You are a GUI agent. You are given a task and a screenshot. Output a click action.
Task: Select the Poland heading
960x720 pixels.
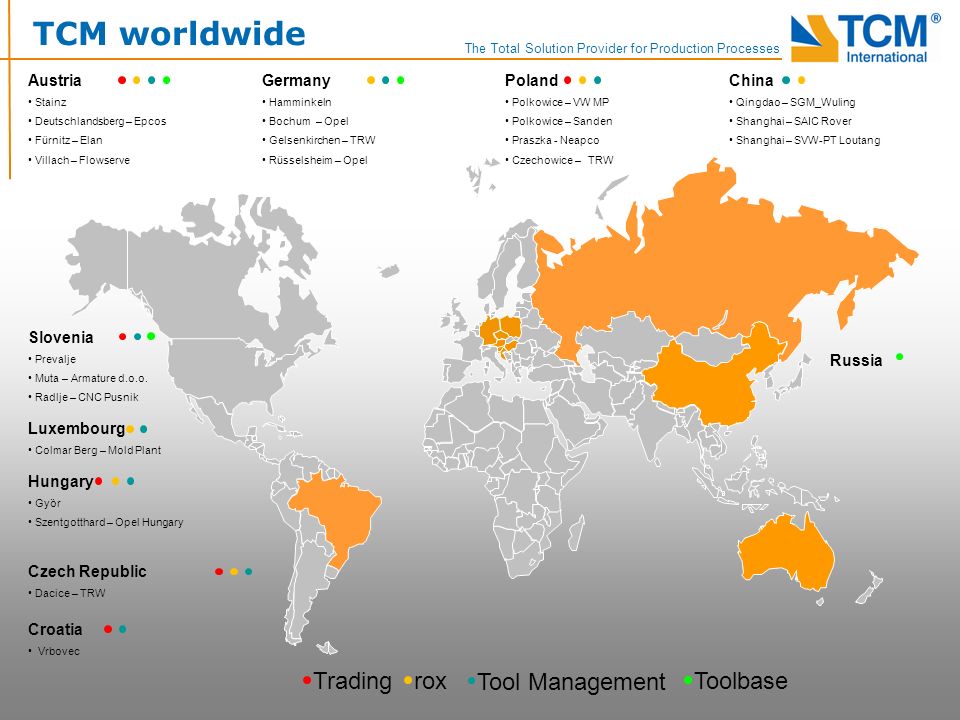[x=531, y=80]
